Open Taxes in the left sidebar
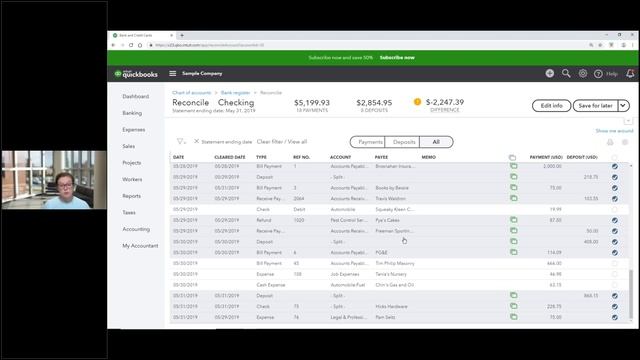640x360 pixels. point(129,213)
